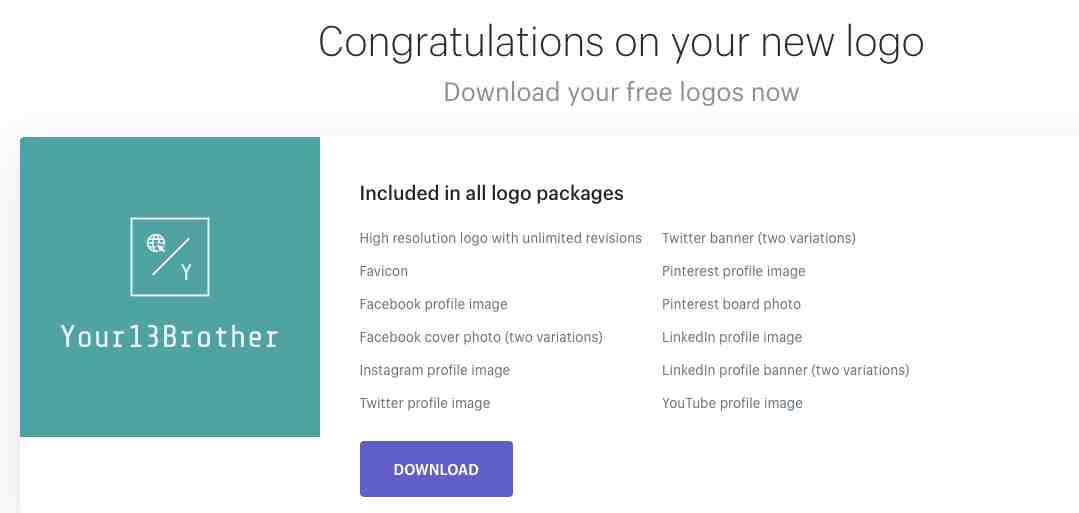The height and width of the screenshot is (513, 1079).
Task: Click the Favicon list item
Action: click(x=383, y=271)
